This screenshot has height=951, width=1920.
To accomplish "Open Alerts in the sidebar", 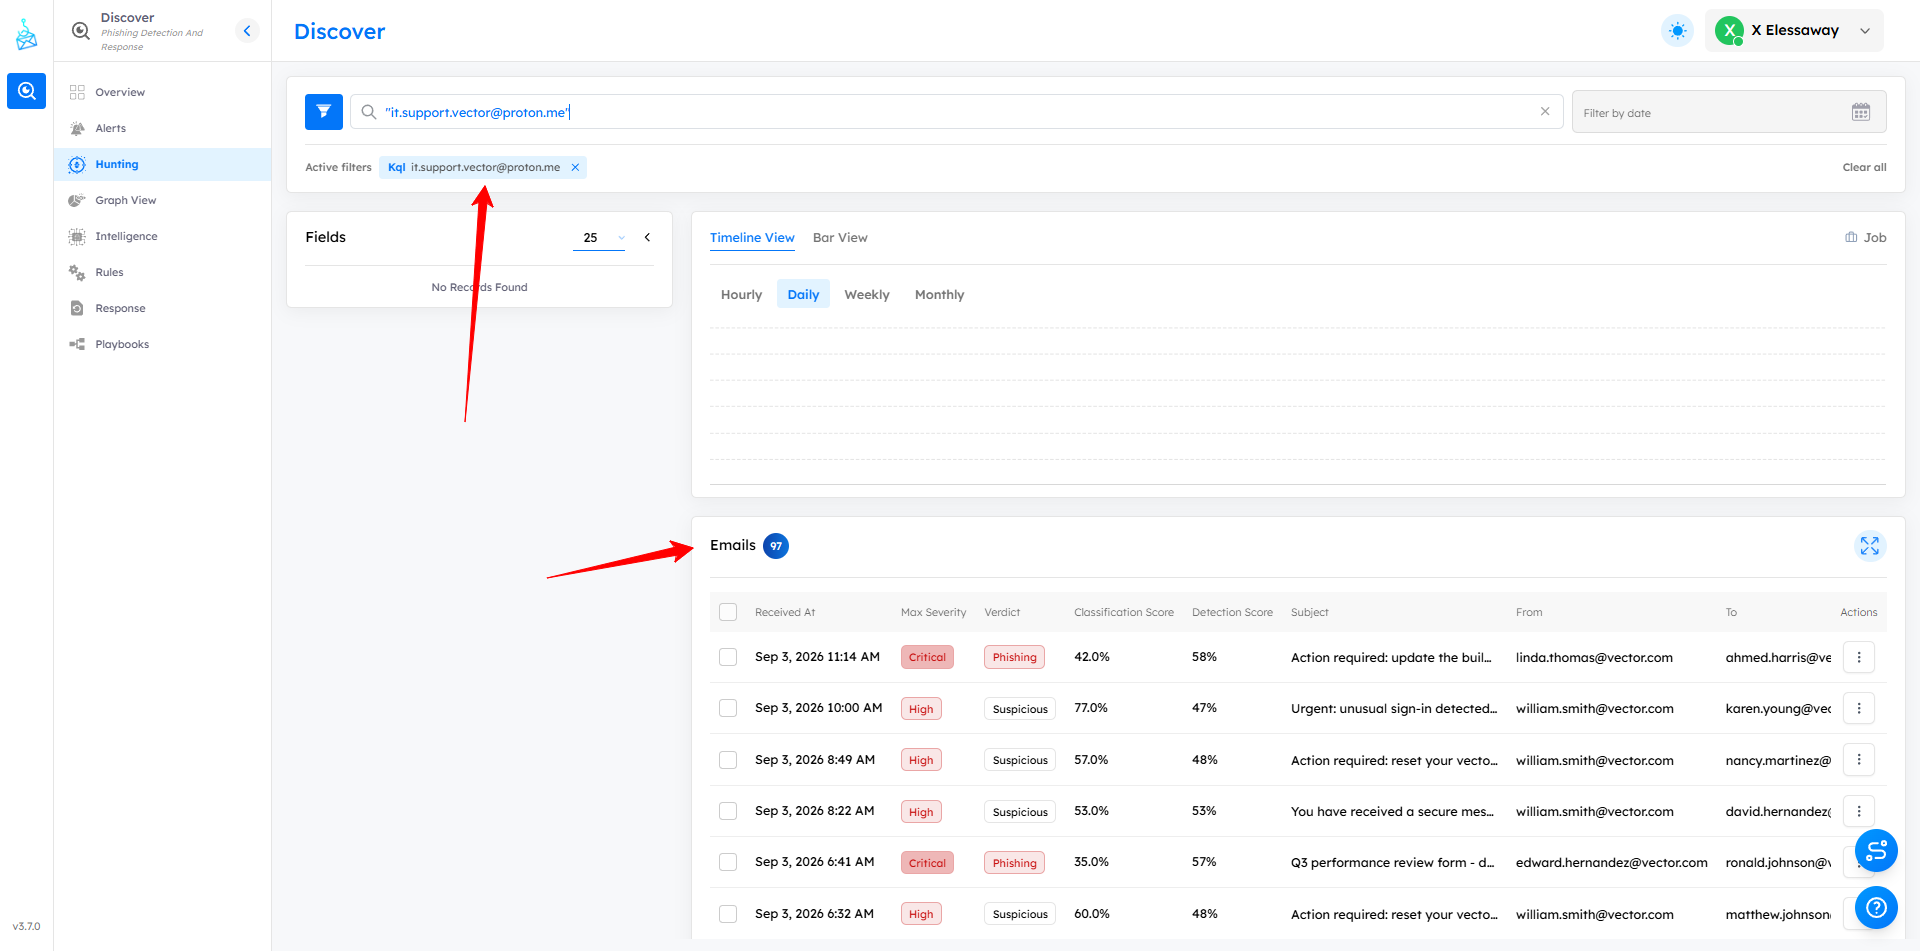I will (x=163, y=128).
